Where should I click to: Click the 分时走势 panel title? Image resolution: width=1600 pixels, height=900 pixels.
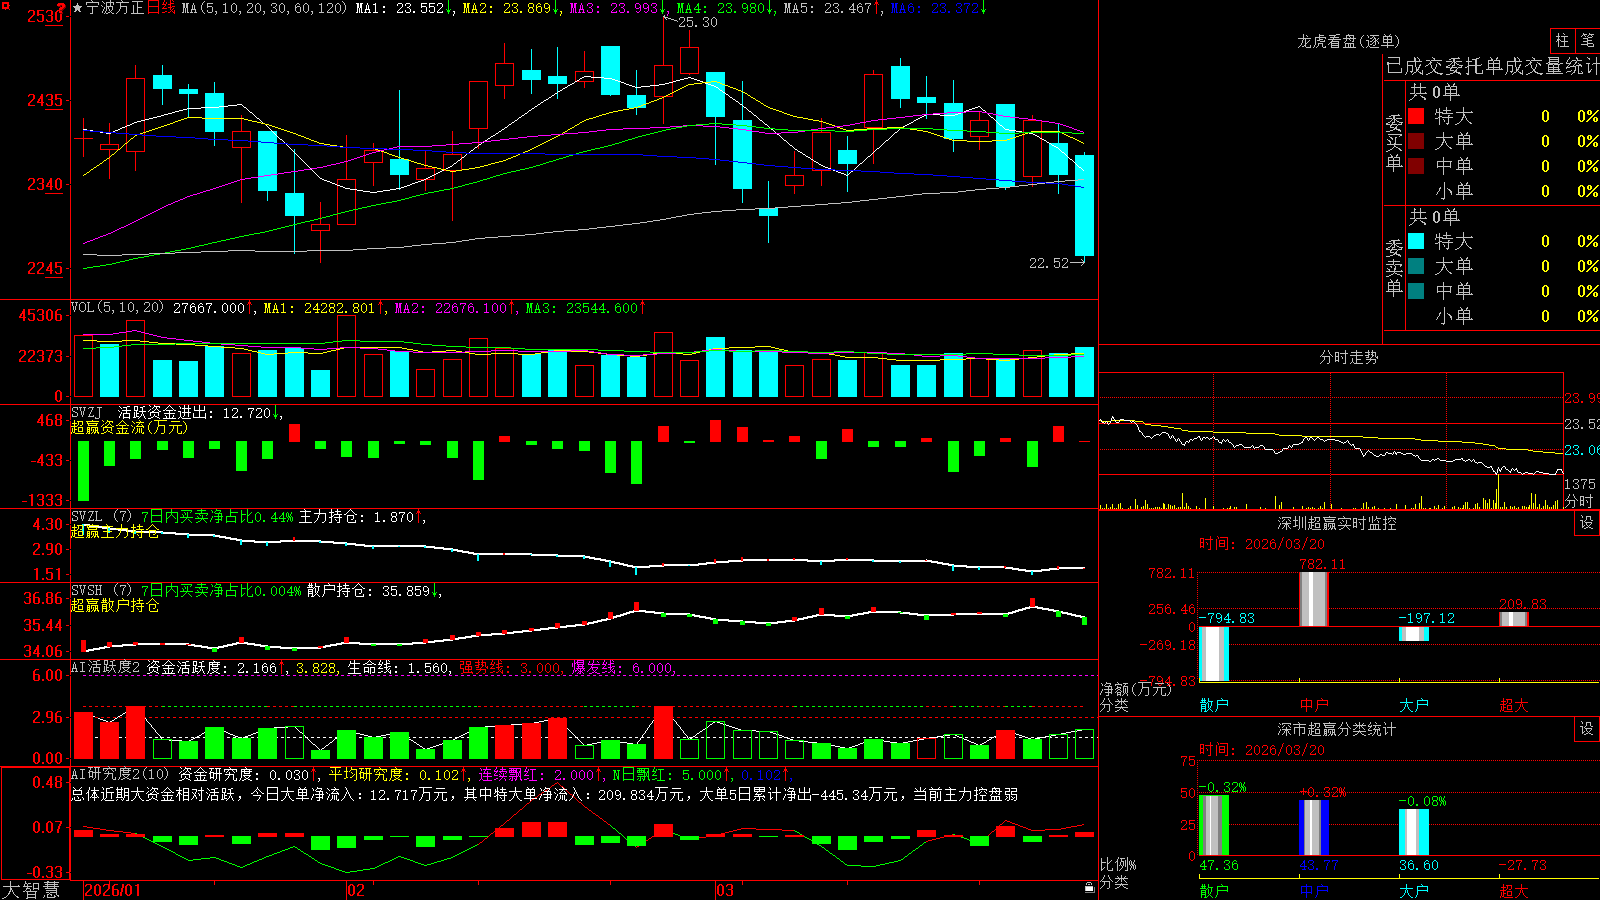[1348, 357]
